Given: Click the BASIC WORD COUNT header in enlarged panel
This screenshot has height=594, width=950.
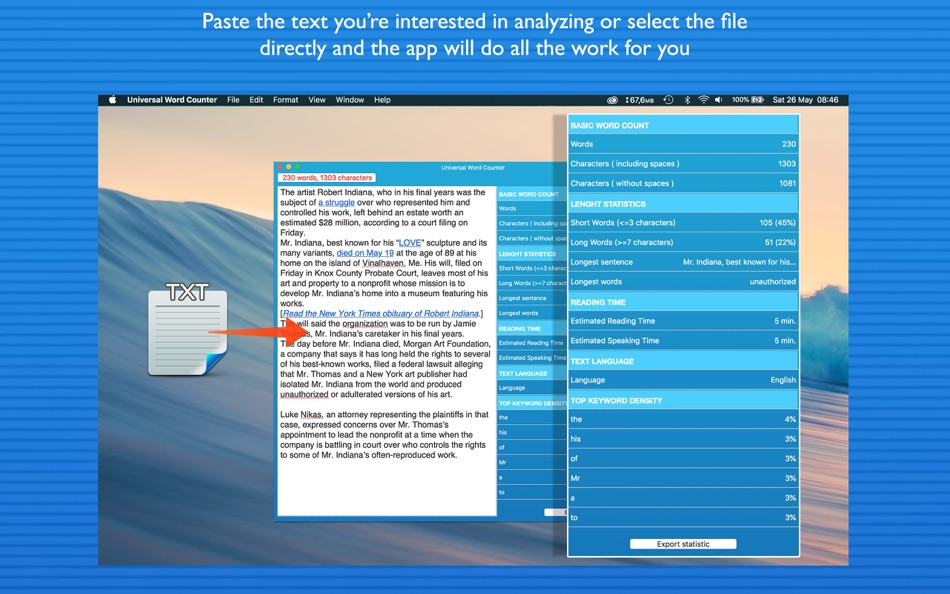Looking at the screenshot, I should click(683, 125).
